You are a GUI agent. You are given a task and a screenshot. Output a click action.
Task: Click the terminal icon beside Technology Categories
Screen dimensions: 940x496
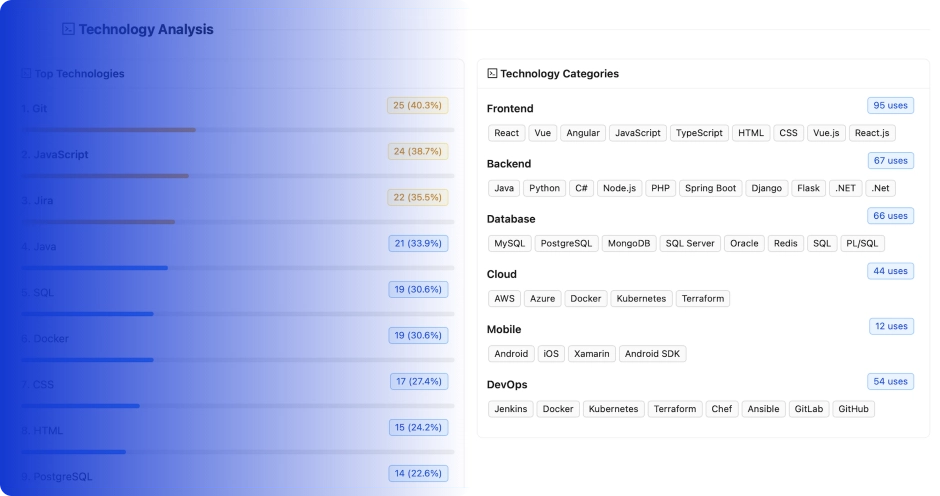pyautogui.click(x=492, y=73)
